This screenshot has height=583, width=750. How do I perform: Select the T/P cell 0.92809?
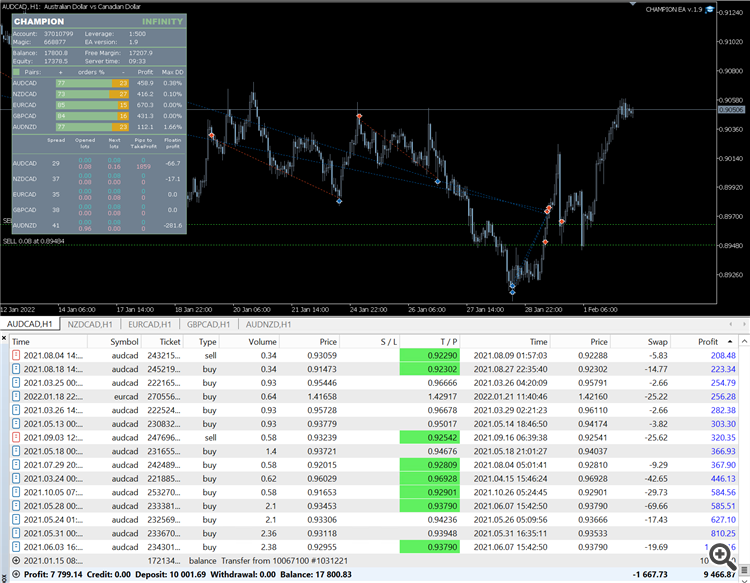click(x=430, y=465)
